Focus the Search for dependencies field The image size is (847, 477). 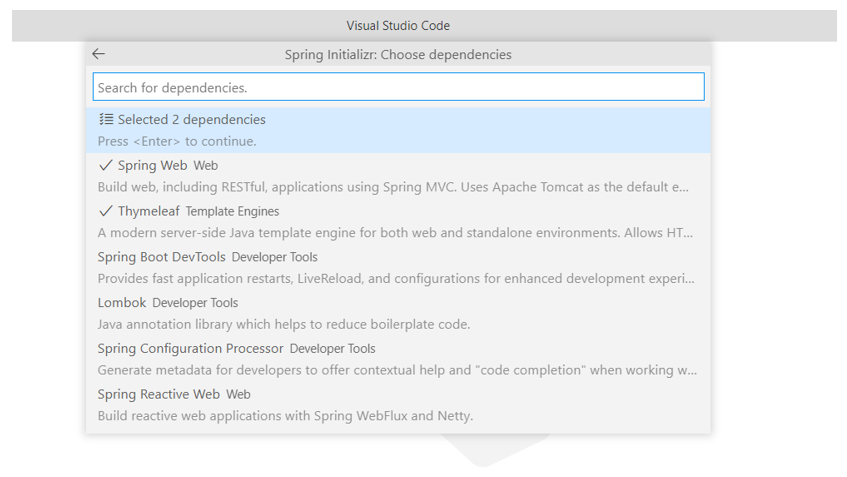coord(399,87)
